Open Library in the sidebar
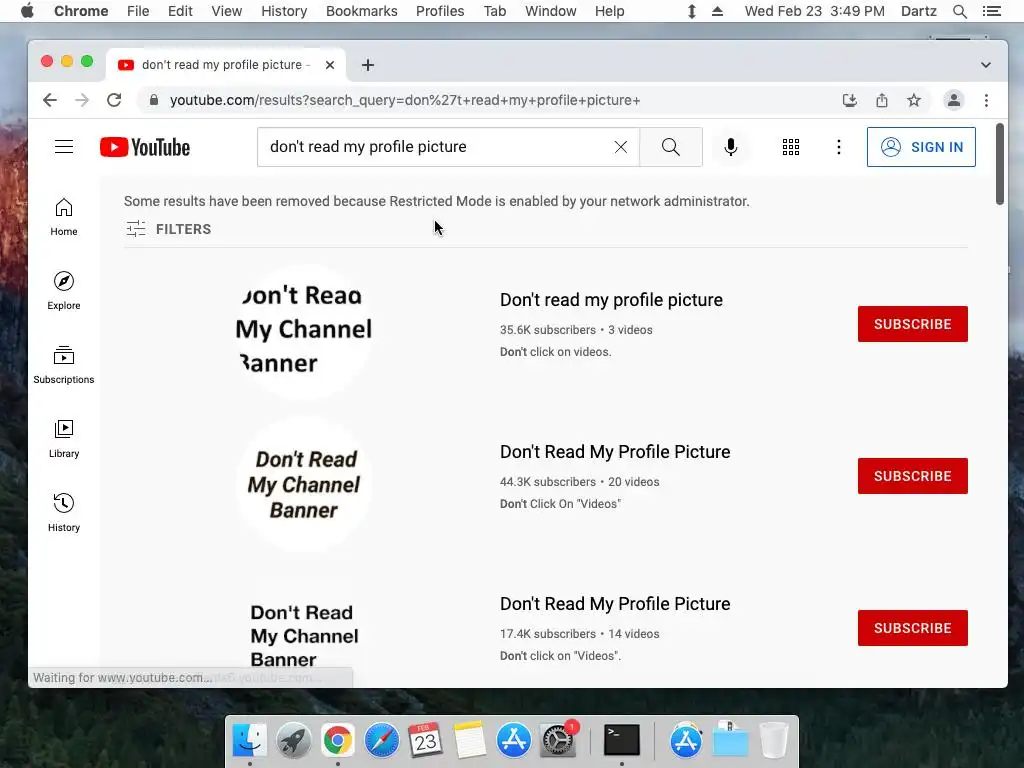Image resolution: width=1024 pixels, height=768 pixels. point(64,439)
